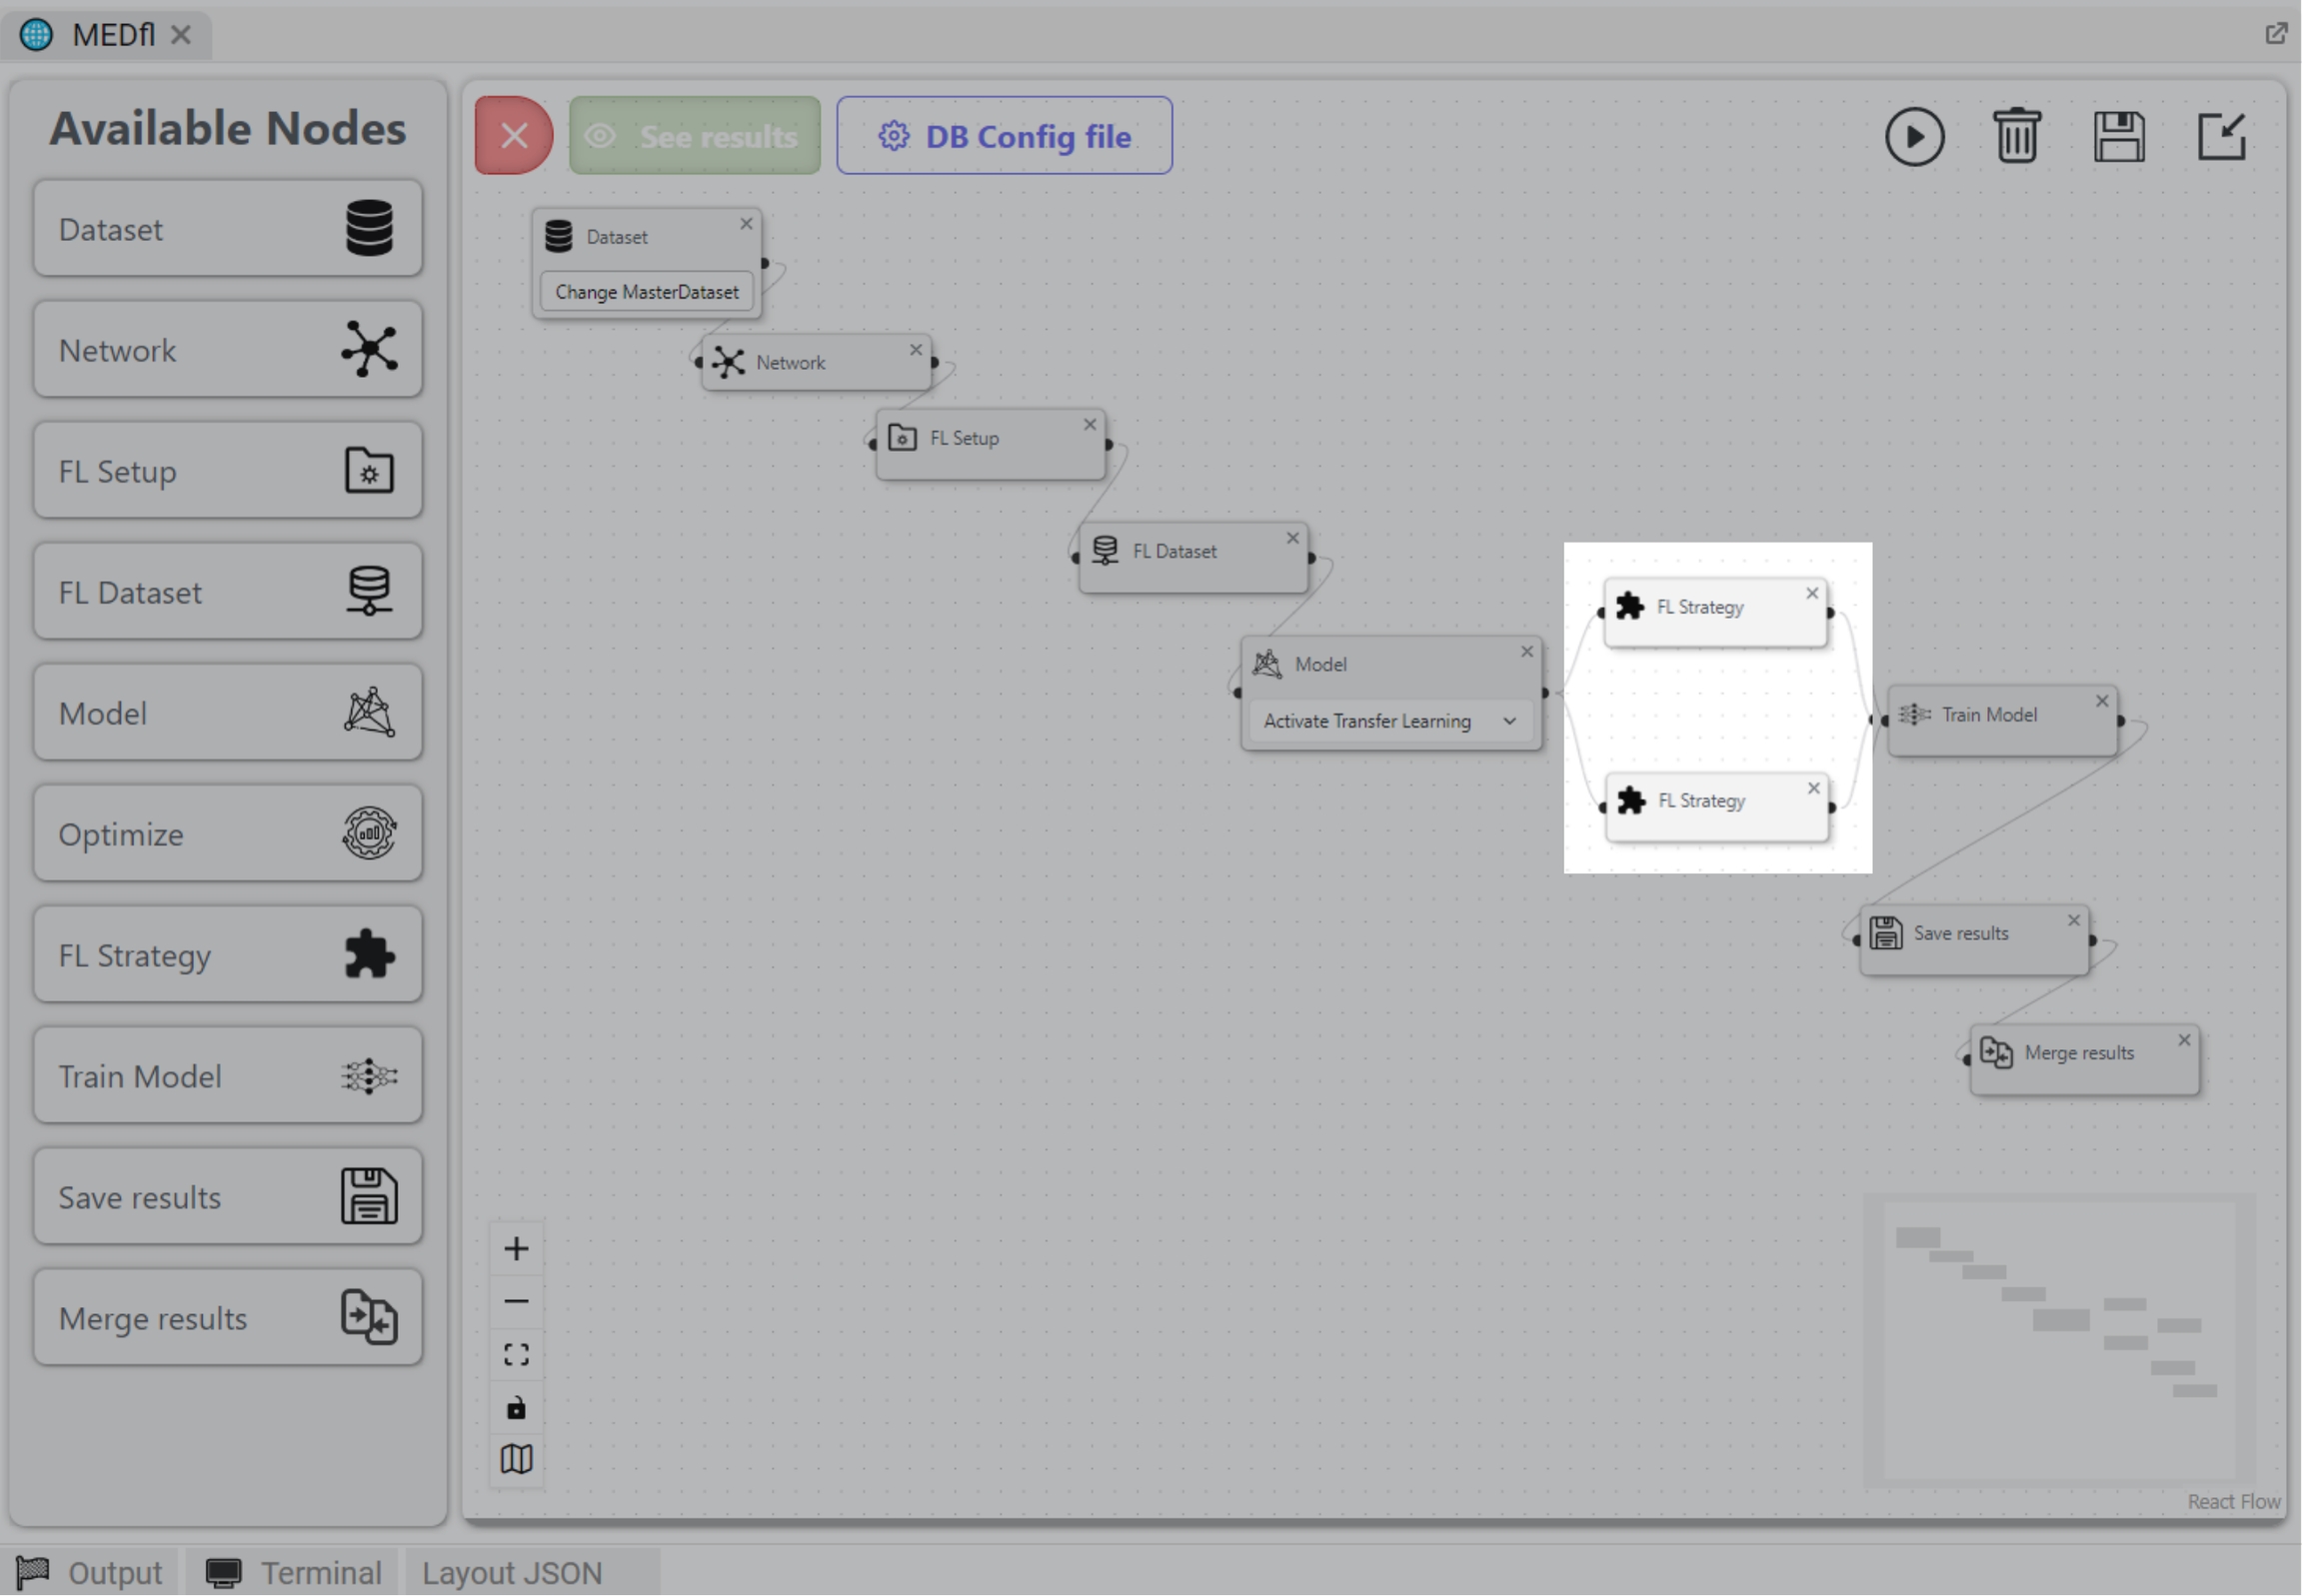
Task: Click the minimap overview panel
Action: 2058,1340
